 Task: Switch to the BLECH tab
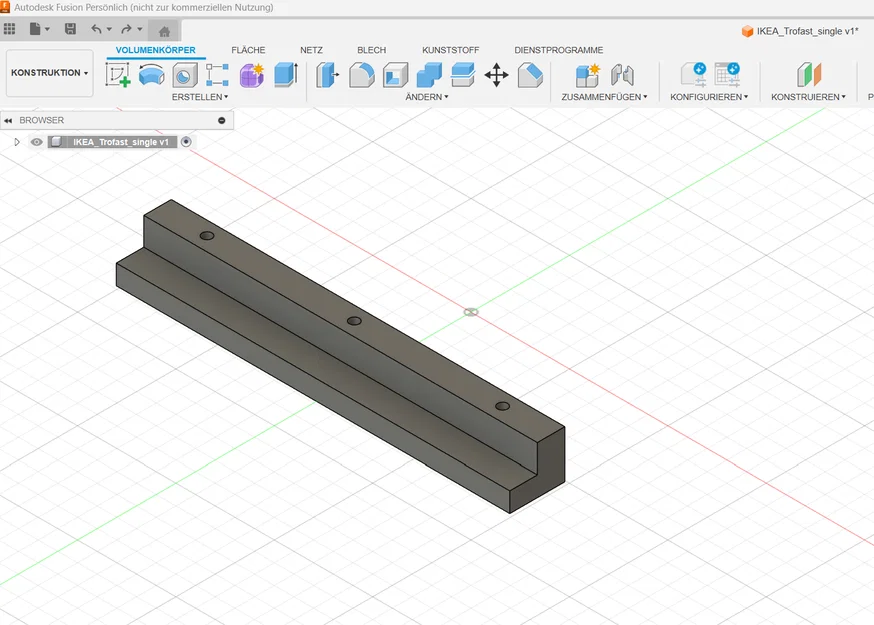[x=371, y=50]
